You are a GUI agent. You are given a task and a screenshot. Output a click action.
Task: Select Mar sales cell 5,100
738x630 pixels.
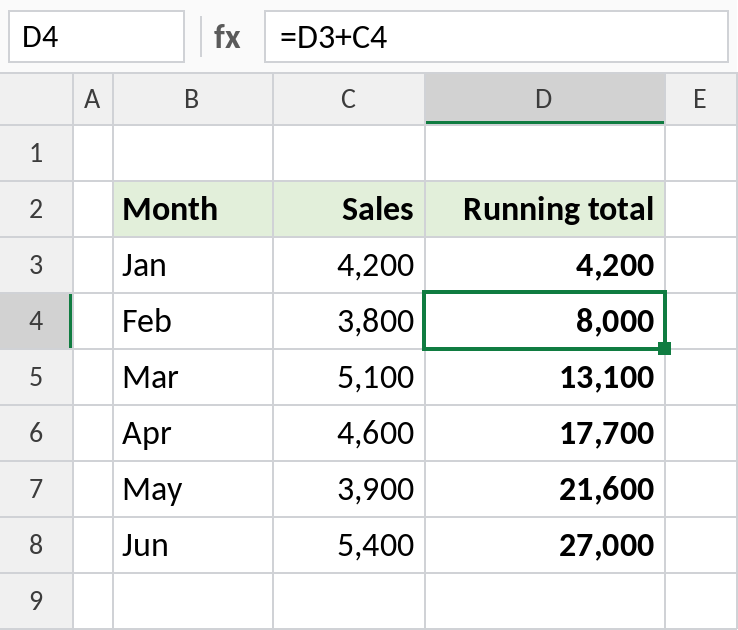coord(349,377)
